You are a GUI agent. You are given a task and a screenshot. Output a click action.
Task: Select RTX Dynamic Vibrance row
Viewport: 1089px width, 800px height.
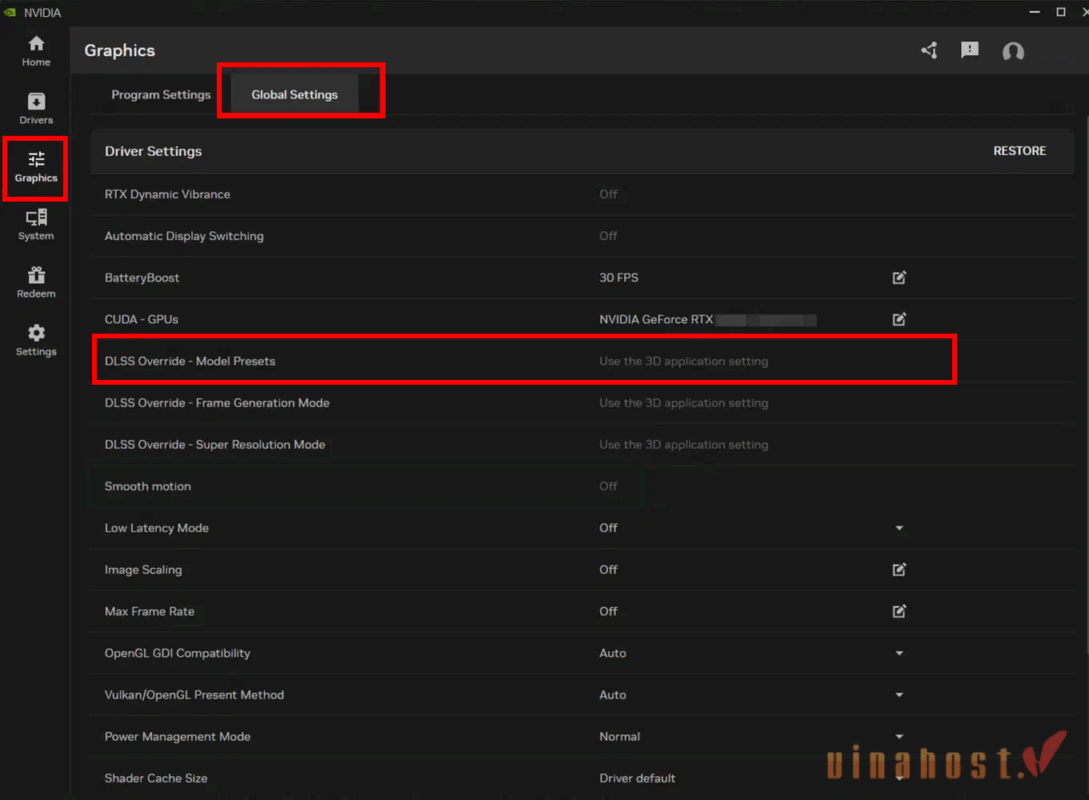pyautogui.click(x=582, y=194)
